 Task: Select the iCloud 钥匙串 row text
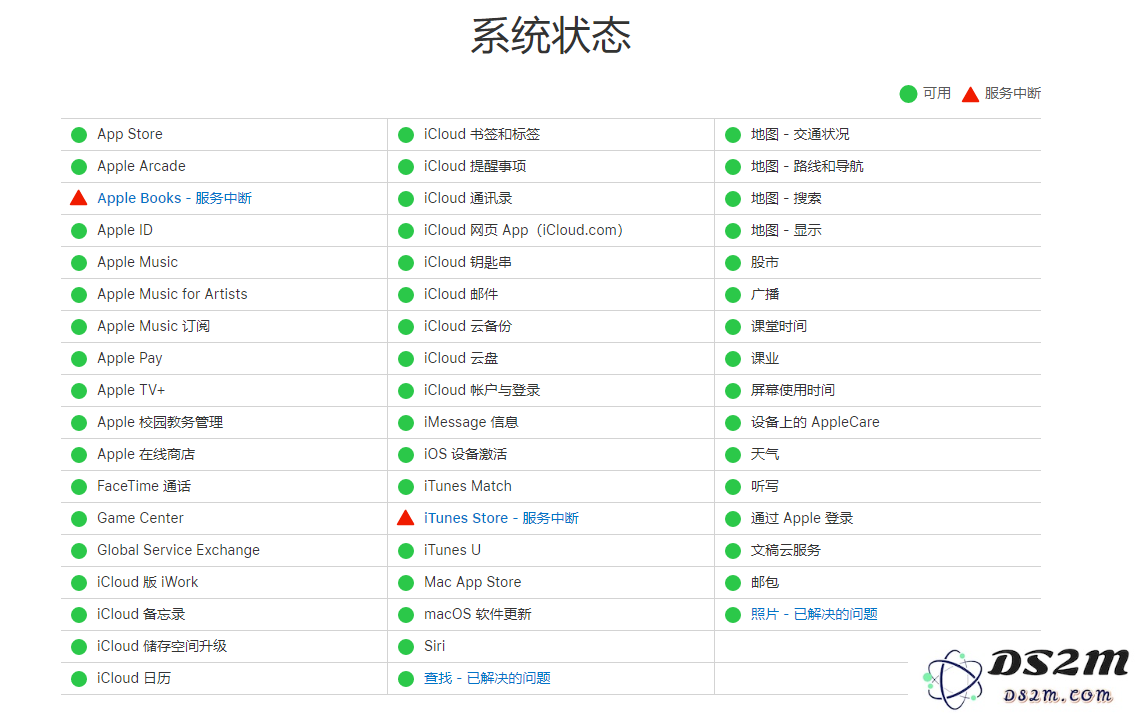[468, 262]
